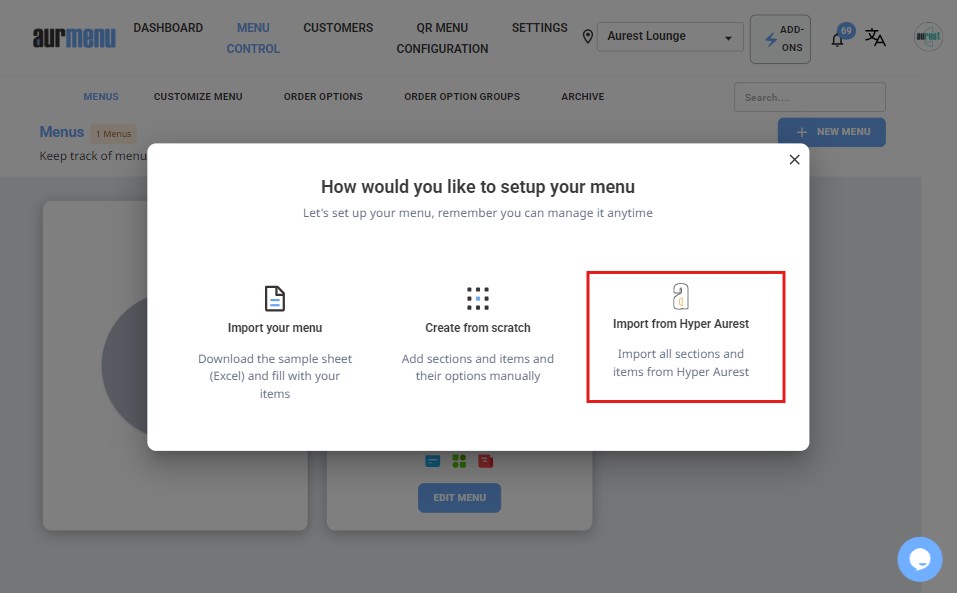Open the Add-ons button
This screenshot has width=957, height=593.
[780, 39]
